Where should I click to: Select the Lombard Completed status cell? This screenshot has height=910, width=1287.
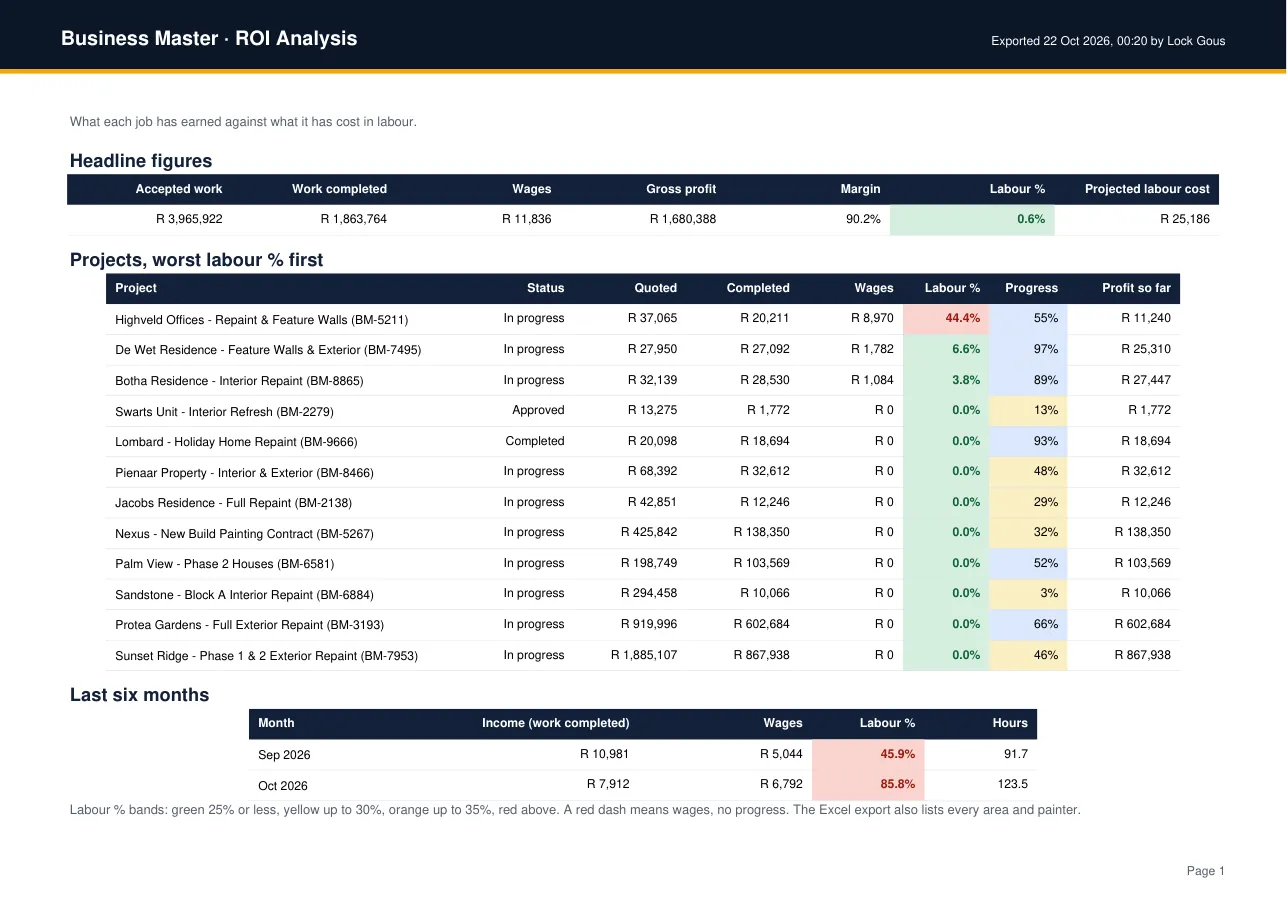[x=534, y=441]
